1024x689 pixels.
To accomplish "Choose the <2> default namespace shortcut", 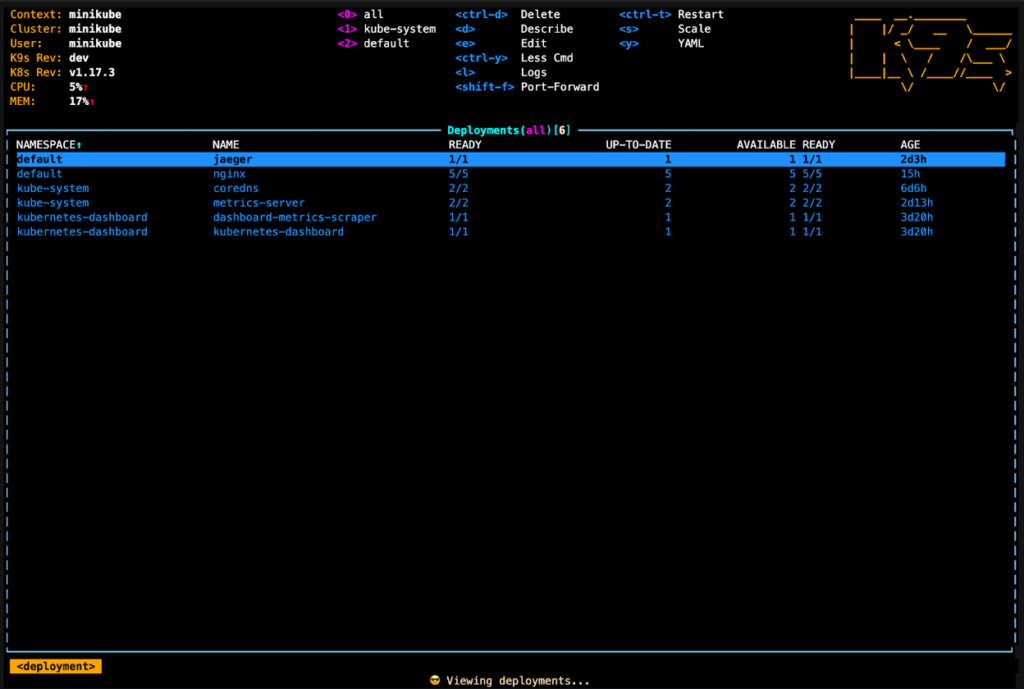I will 374,43.
